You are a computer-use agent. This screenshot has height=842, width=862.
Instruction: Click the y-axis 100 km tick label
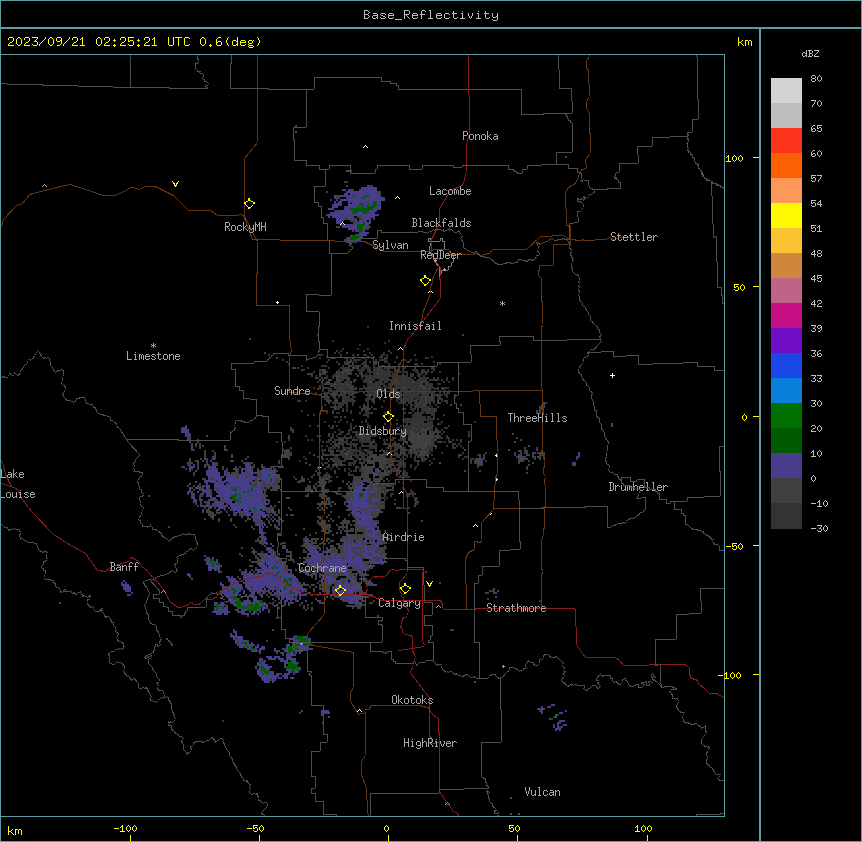(x=734, y=158)
